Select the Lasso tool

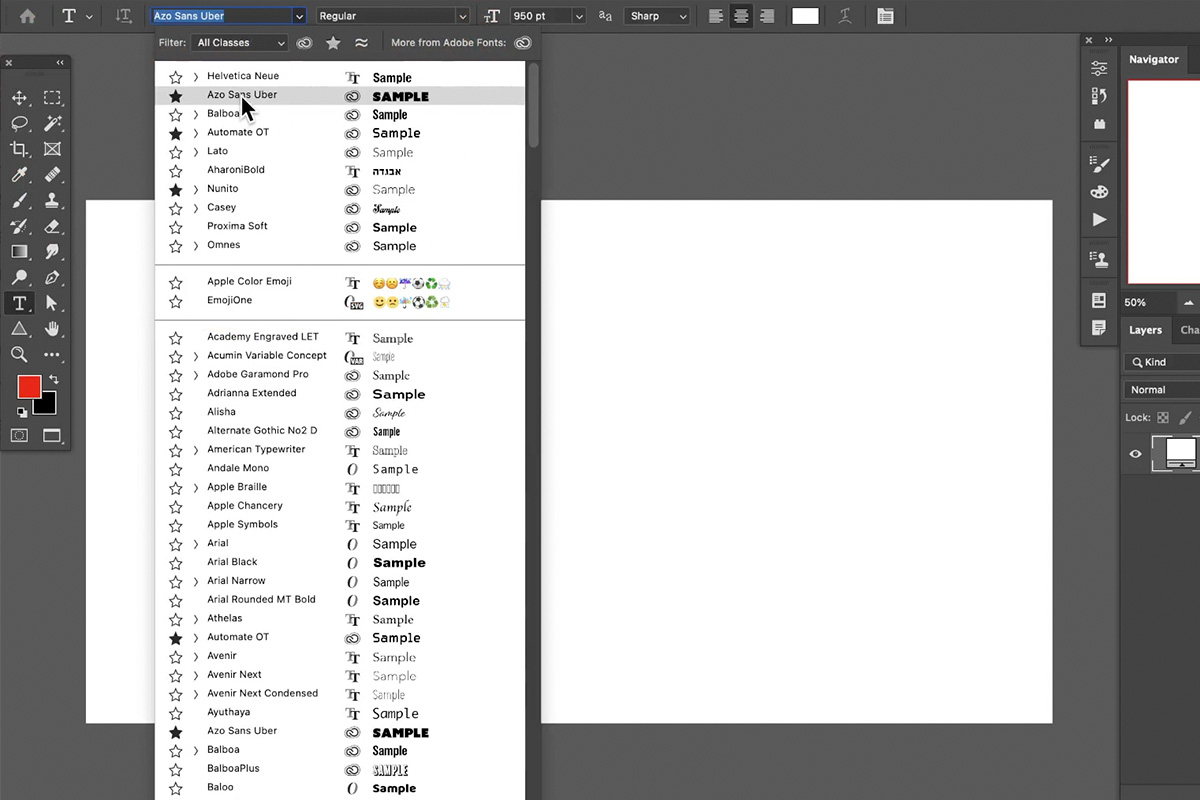pyautogui.click(x=20, y=123)
